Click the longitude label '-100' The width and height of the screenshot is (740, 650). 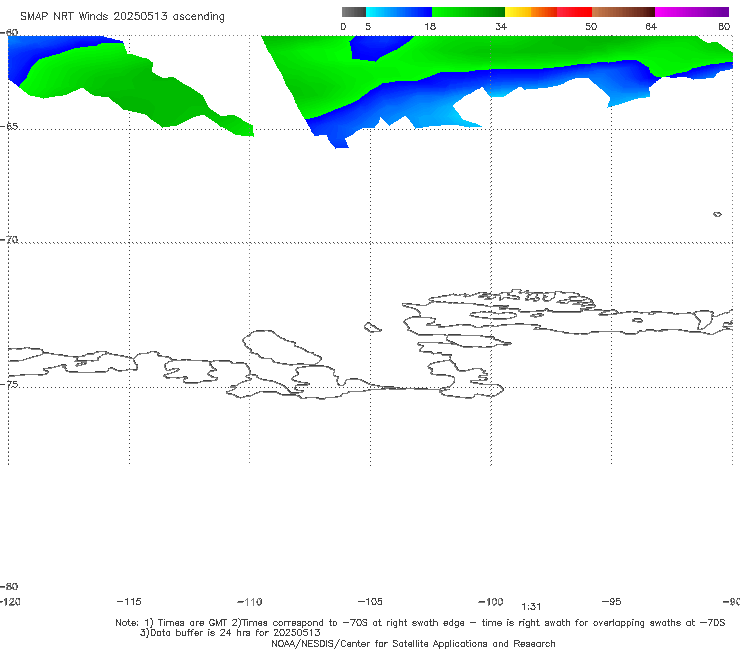(x=491, y=601)
